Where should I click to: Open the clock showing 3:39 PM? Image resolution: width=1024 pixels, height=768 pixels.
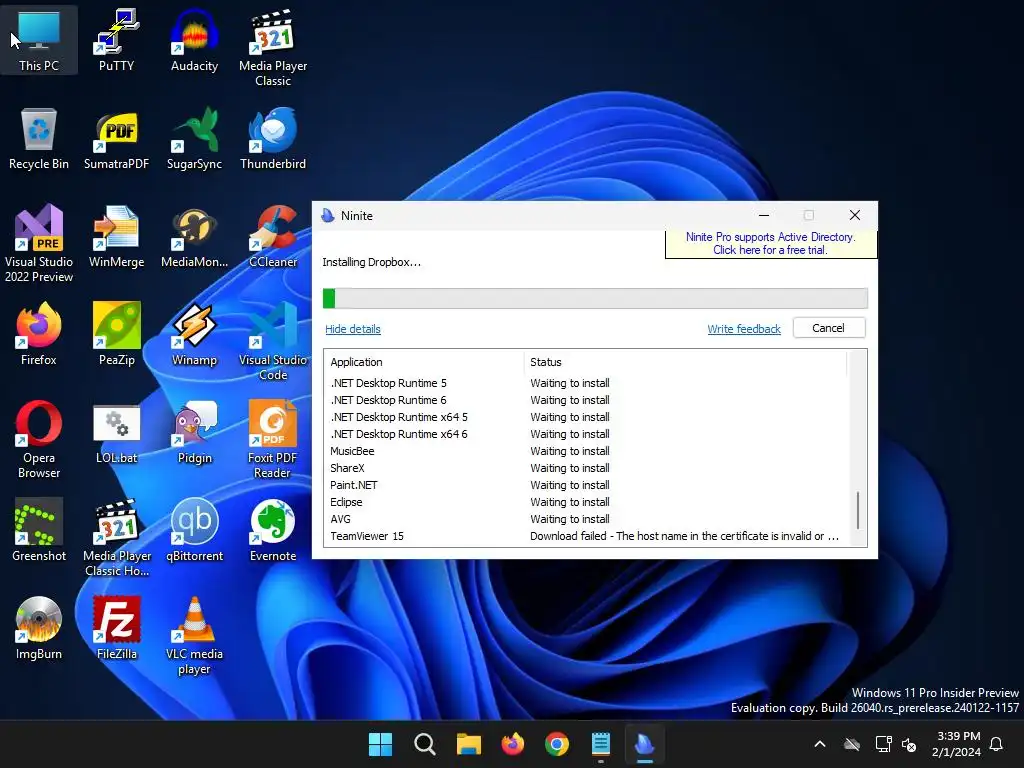(x=956, y=744)
